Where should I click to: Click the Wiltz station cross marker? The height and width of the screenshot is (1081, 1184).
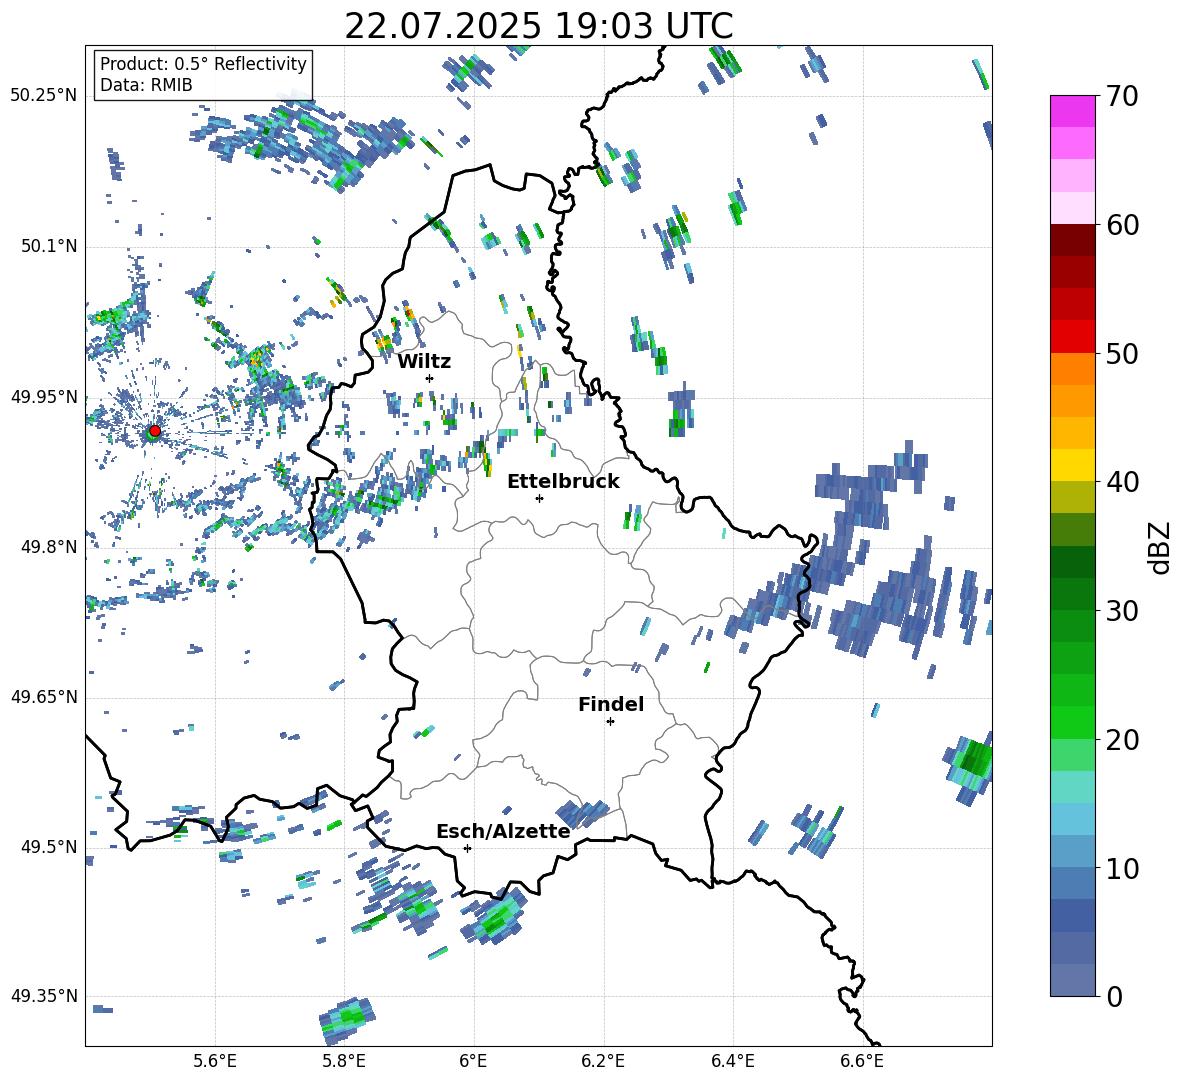pos(430,378)
